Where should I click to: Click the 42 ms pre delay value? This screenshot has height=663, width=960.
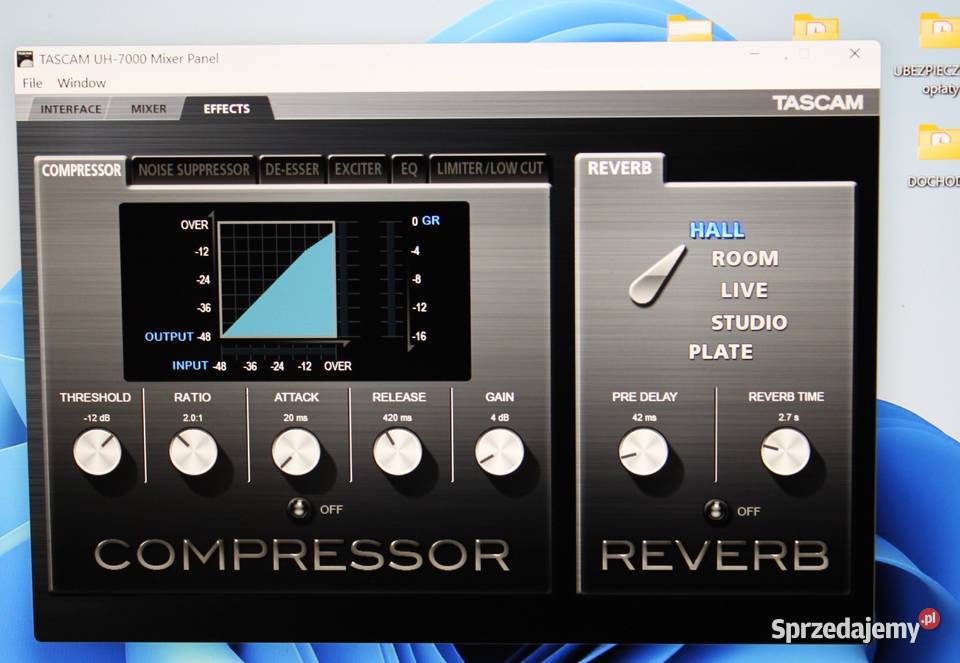pos(644,418)
